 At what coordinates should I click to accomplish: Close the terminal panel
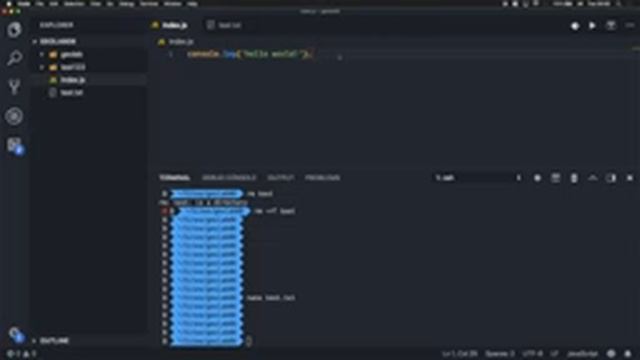coord(630,178)
